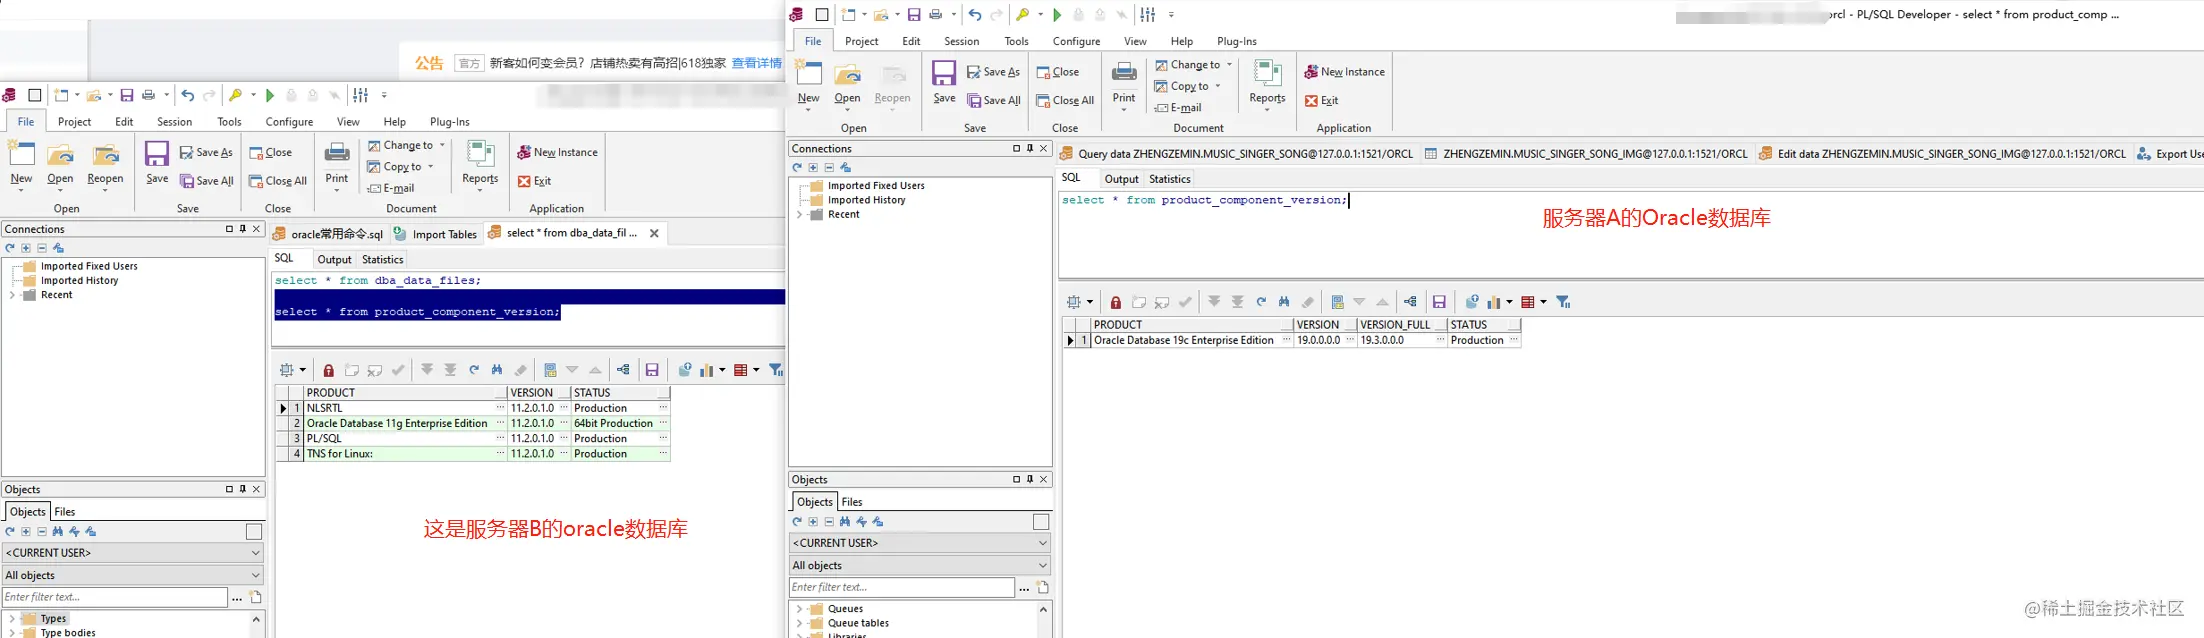Click fetch next page icon in right grid toolbar

[x=1214, y=302]
